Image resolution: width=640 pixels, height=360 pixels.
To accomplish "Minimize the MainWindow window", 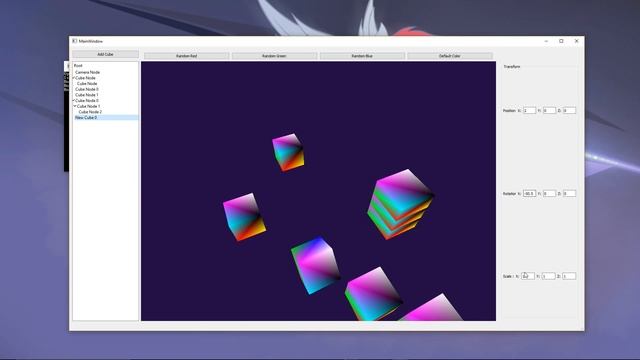I will coord(546,41).
